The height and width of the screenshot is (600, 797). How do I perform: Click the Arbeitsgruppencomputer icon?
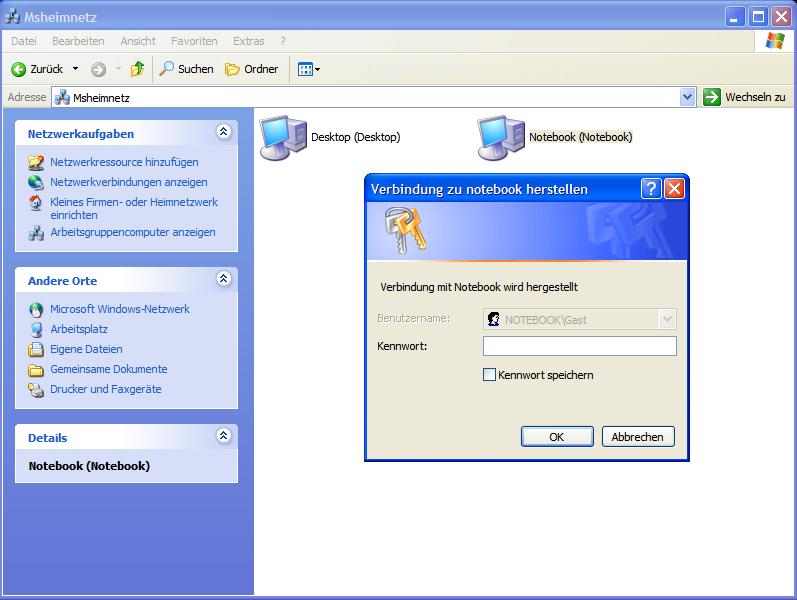pos(36,233)
